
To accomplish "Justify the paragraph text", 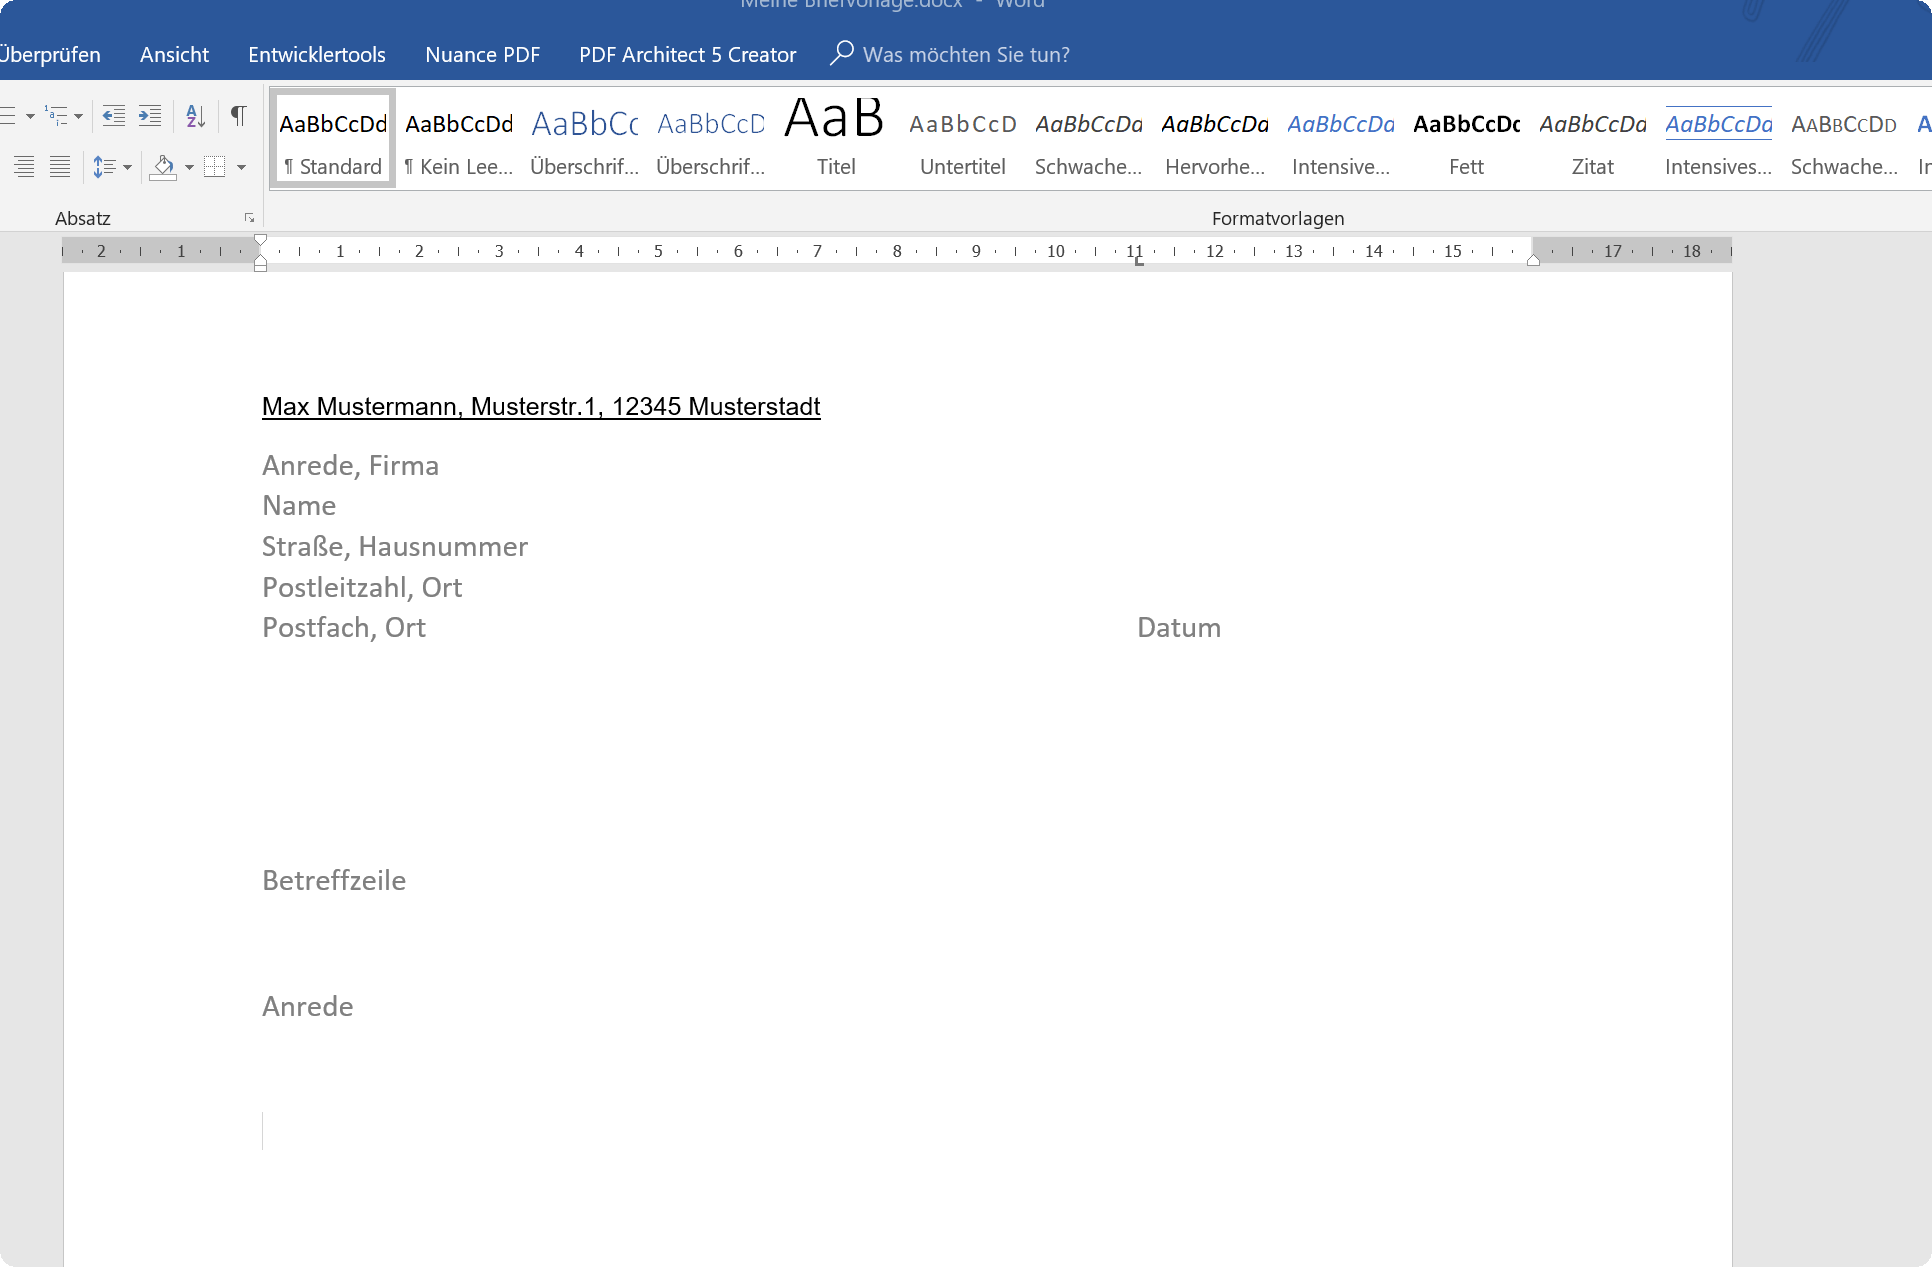I will tap(60, 167).
